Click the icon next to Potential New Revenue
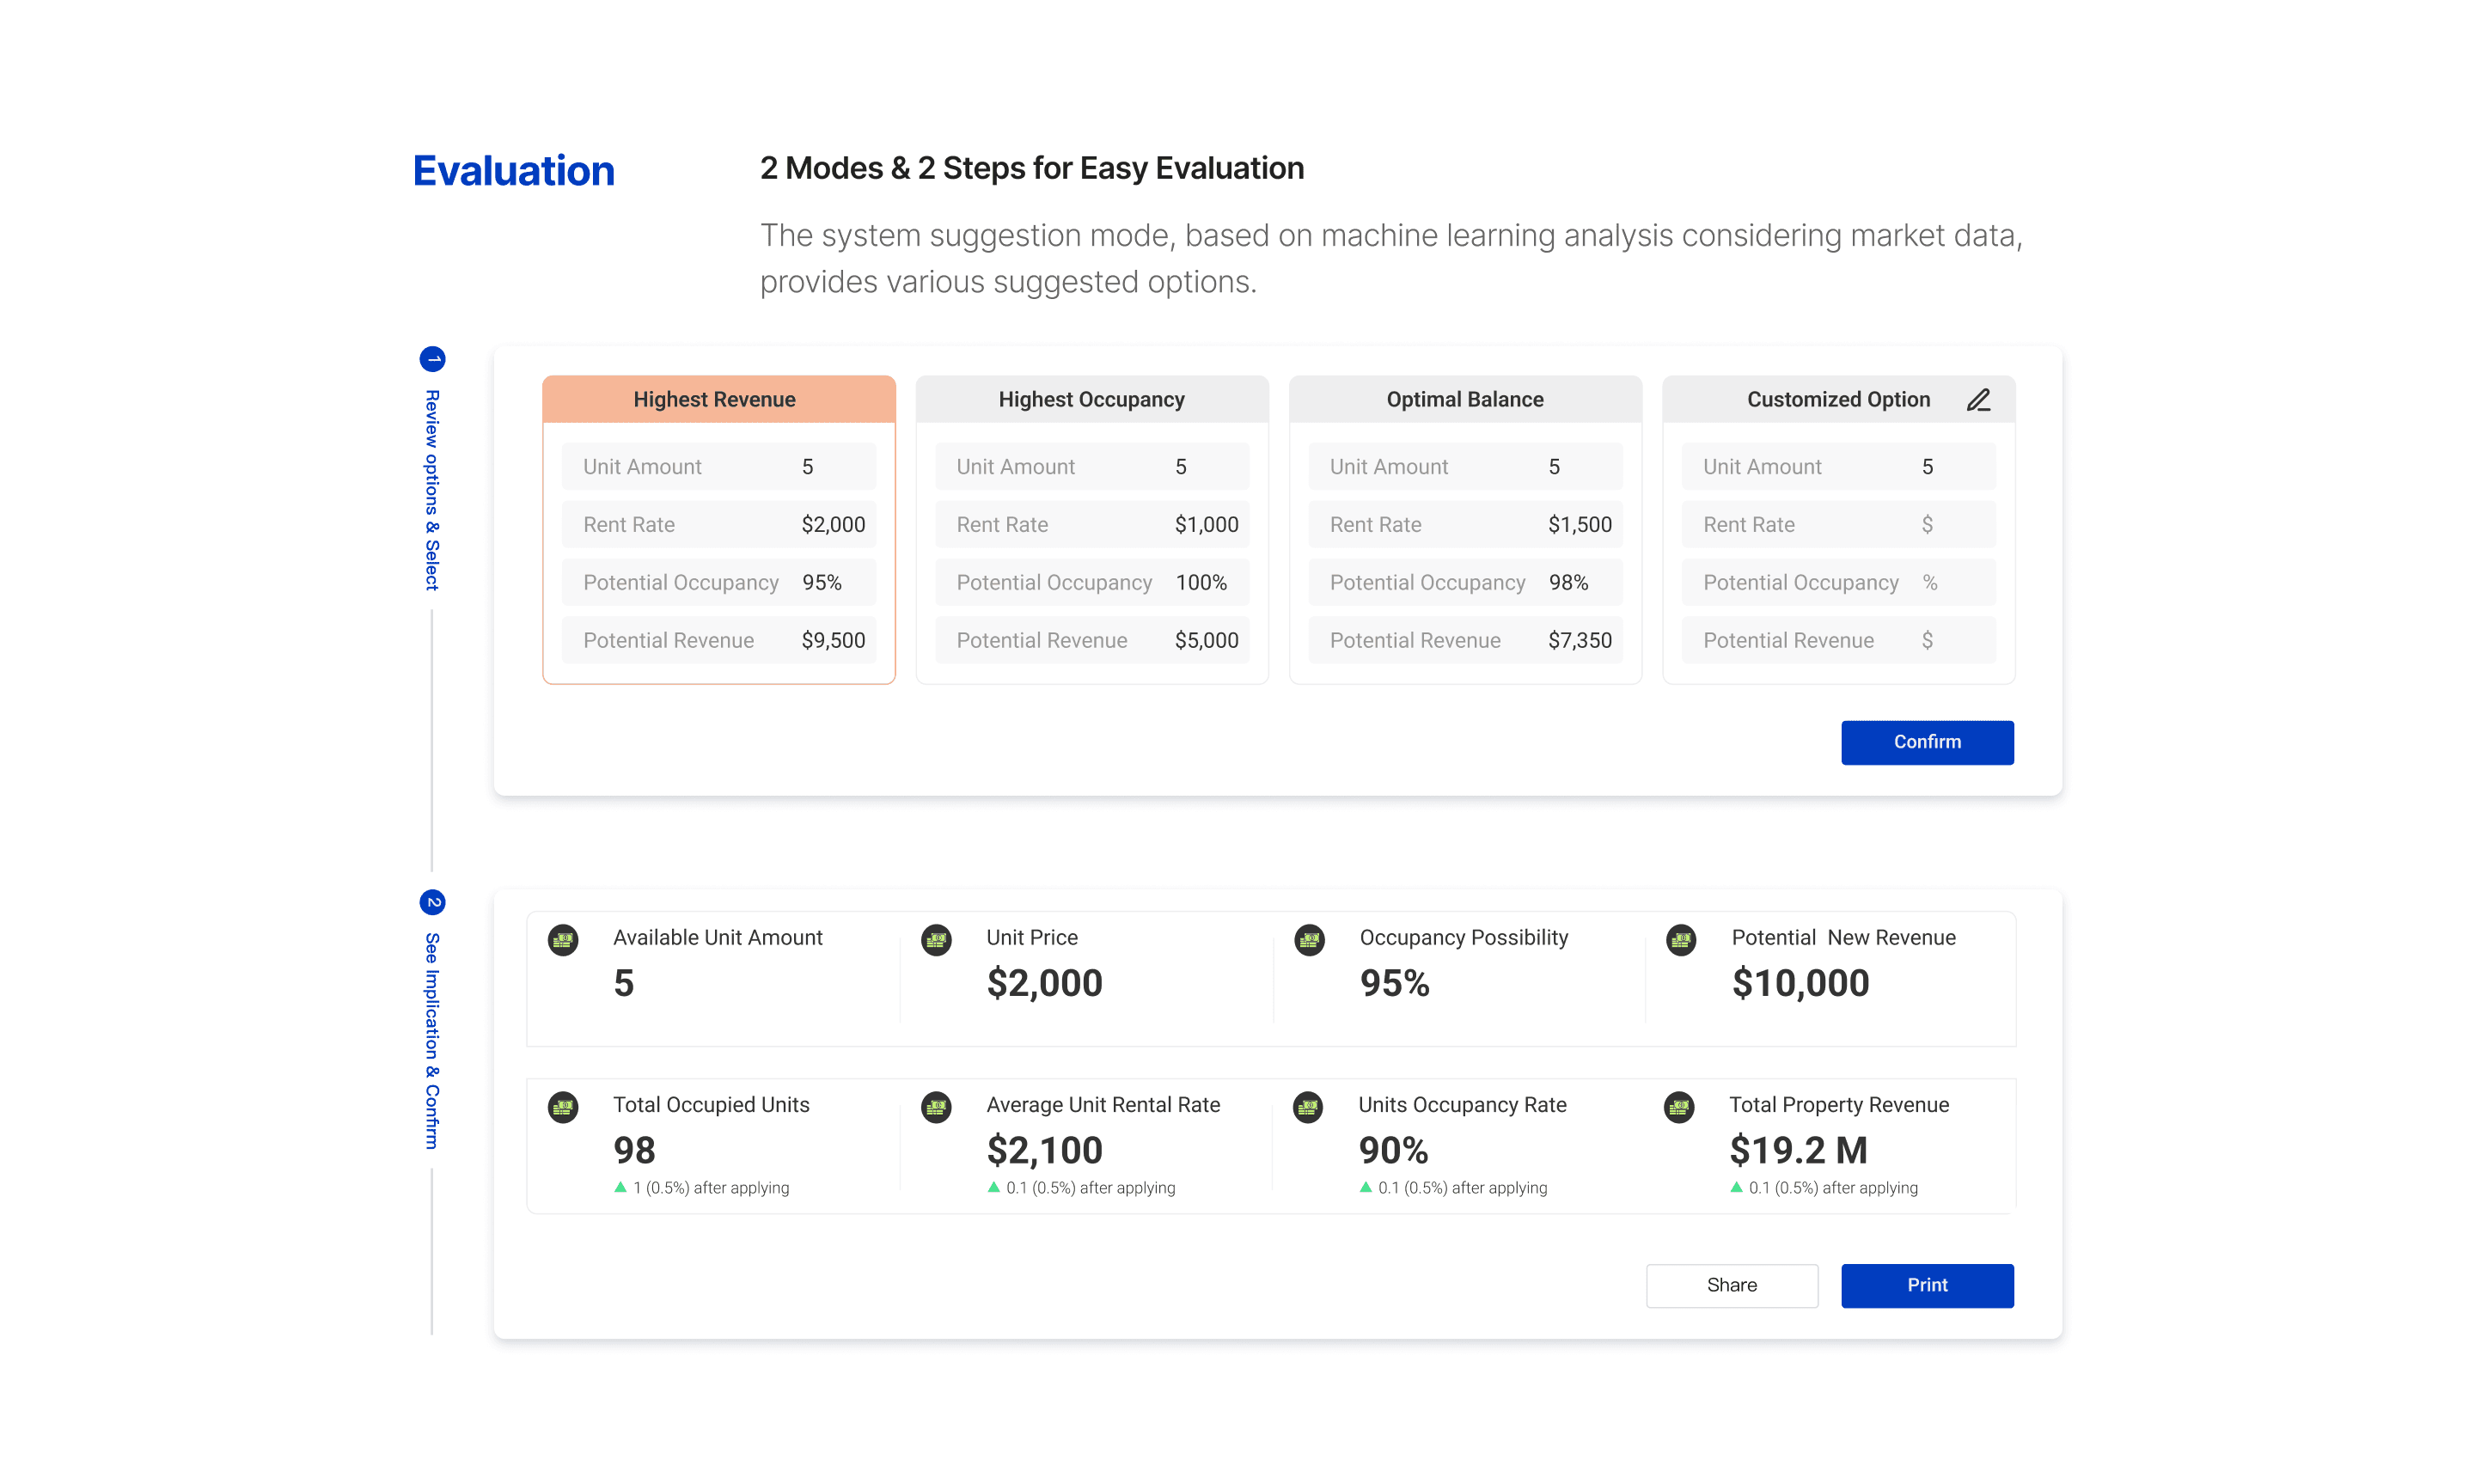Image resolution: width=2475 pixels, height=1484 pixels. click(1681, 940)
